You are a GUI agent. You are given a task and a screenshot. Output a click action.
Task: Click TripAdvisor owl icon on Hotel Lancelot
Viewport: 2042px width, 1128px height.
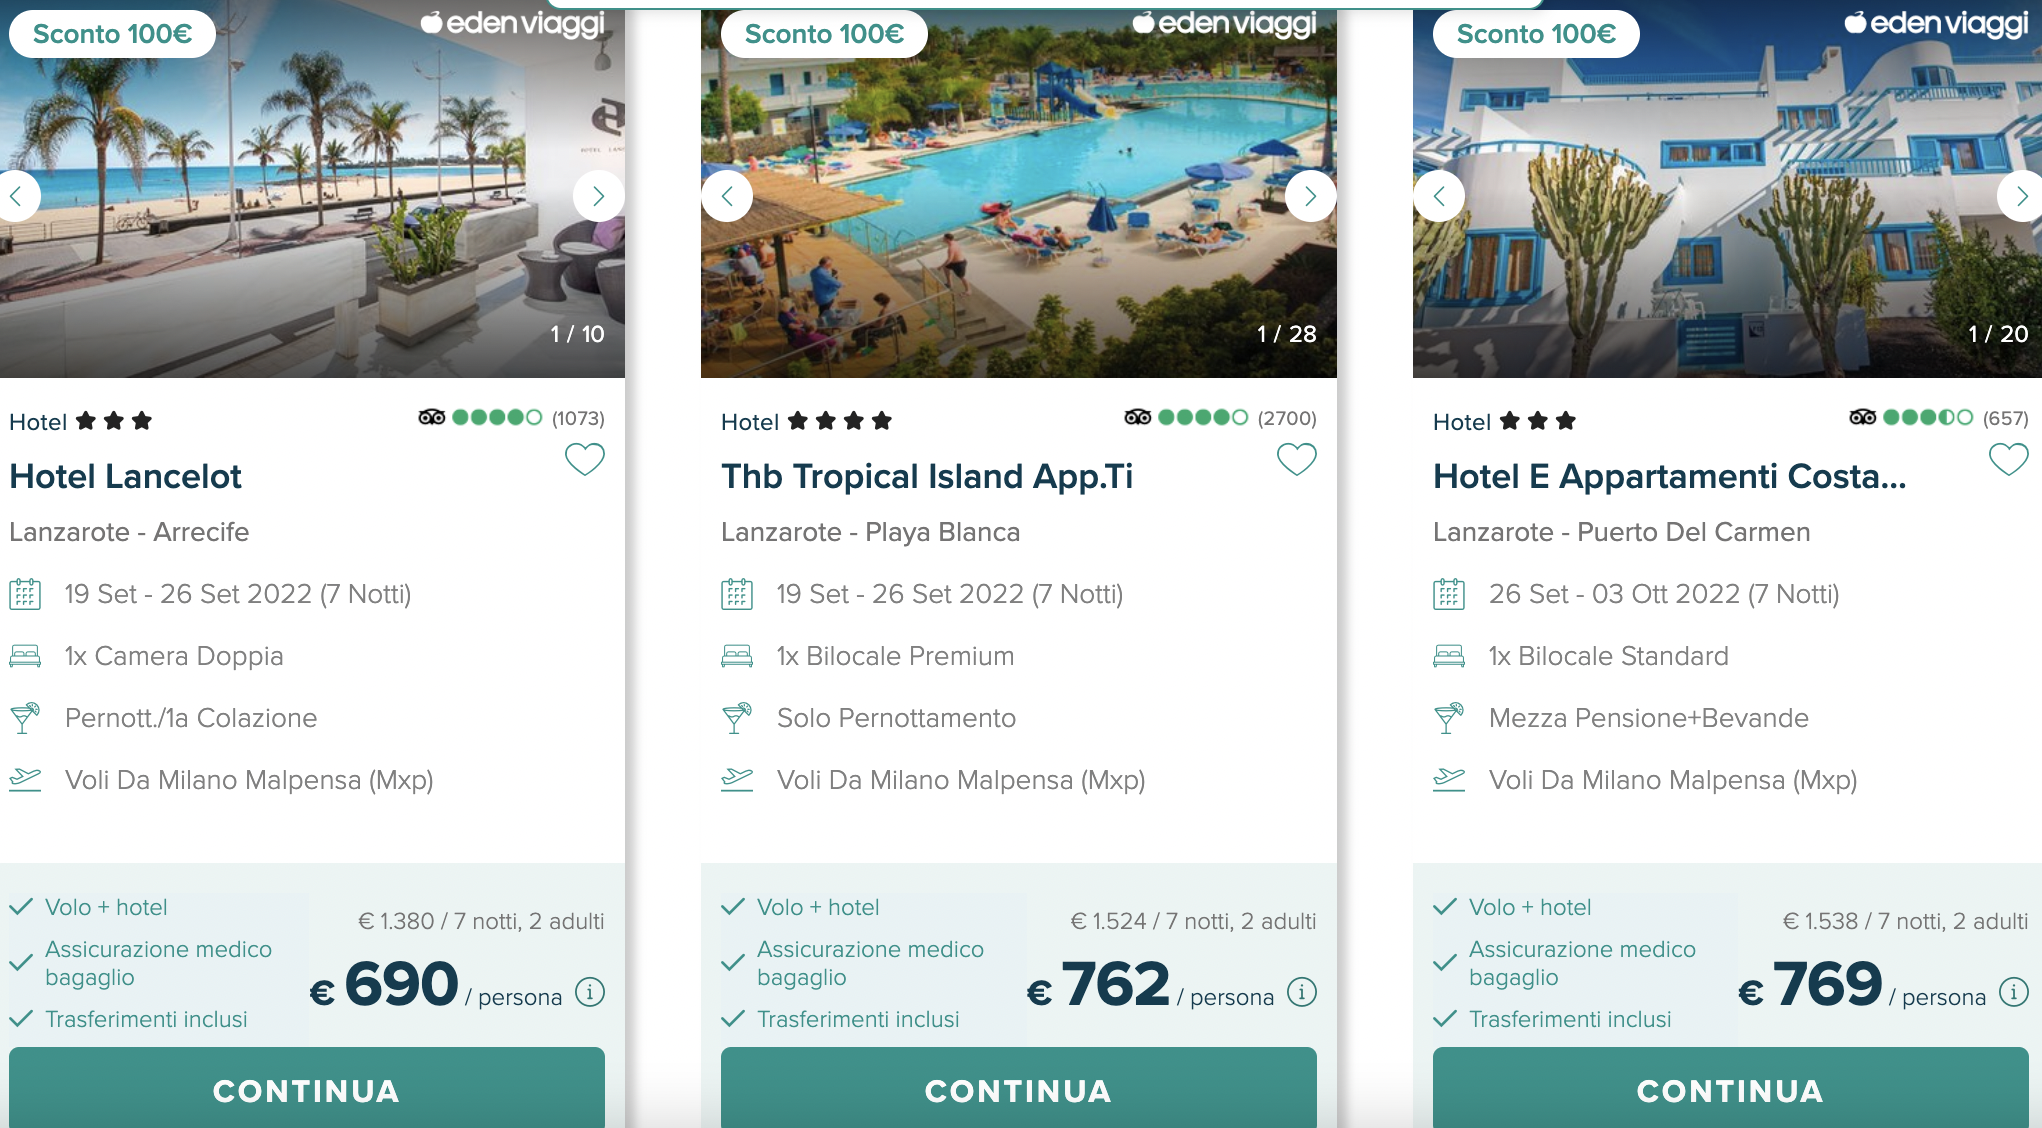click(x=432, y=417)
